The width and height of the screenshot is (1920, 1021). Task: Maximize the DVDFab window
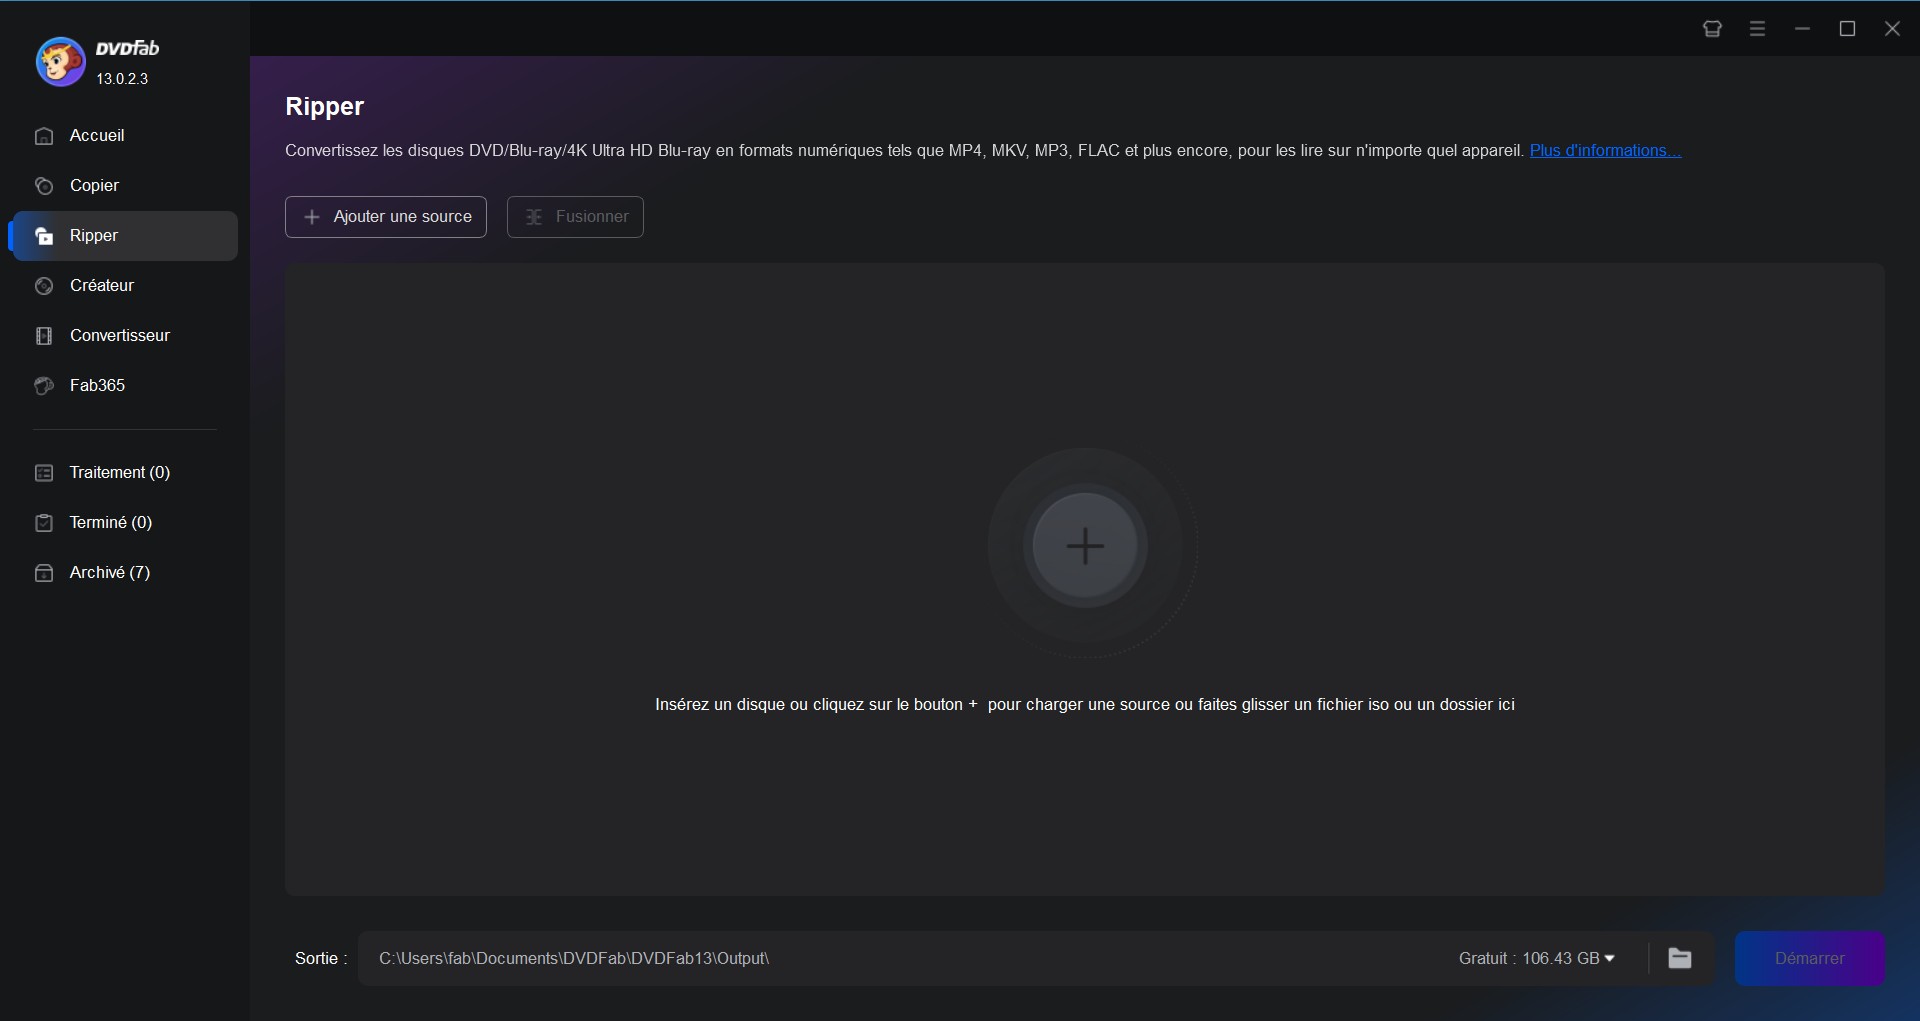pyautogui.click(x=1848, y=29)
